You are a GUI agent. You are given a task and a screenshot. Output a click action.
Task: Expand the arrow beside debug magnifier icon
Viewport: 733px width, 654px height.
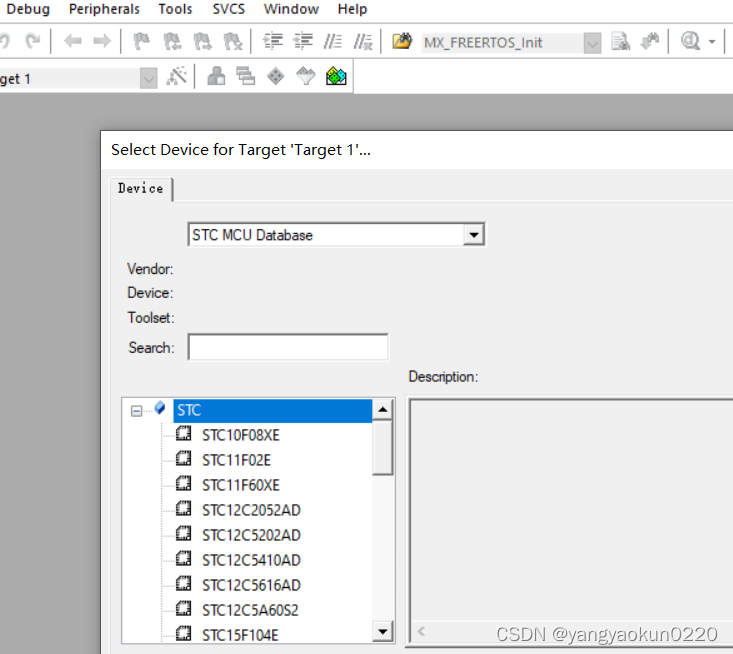pos(711,42)
